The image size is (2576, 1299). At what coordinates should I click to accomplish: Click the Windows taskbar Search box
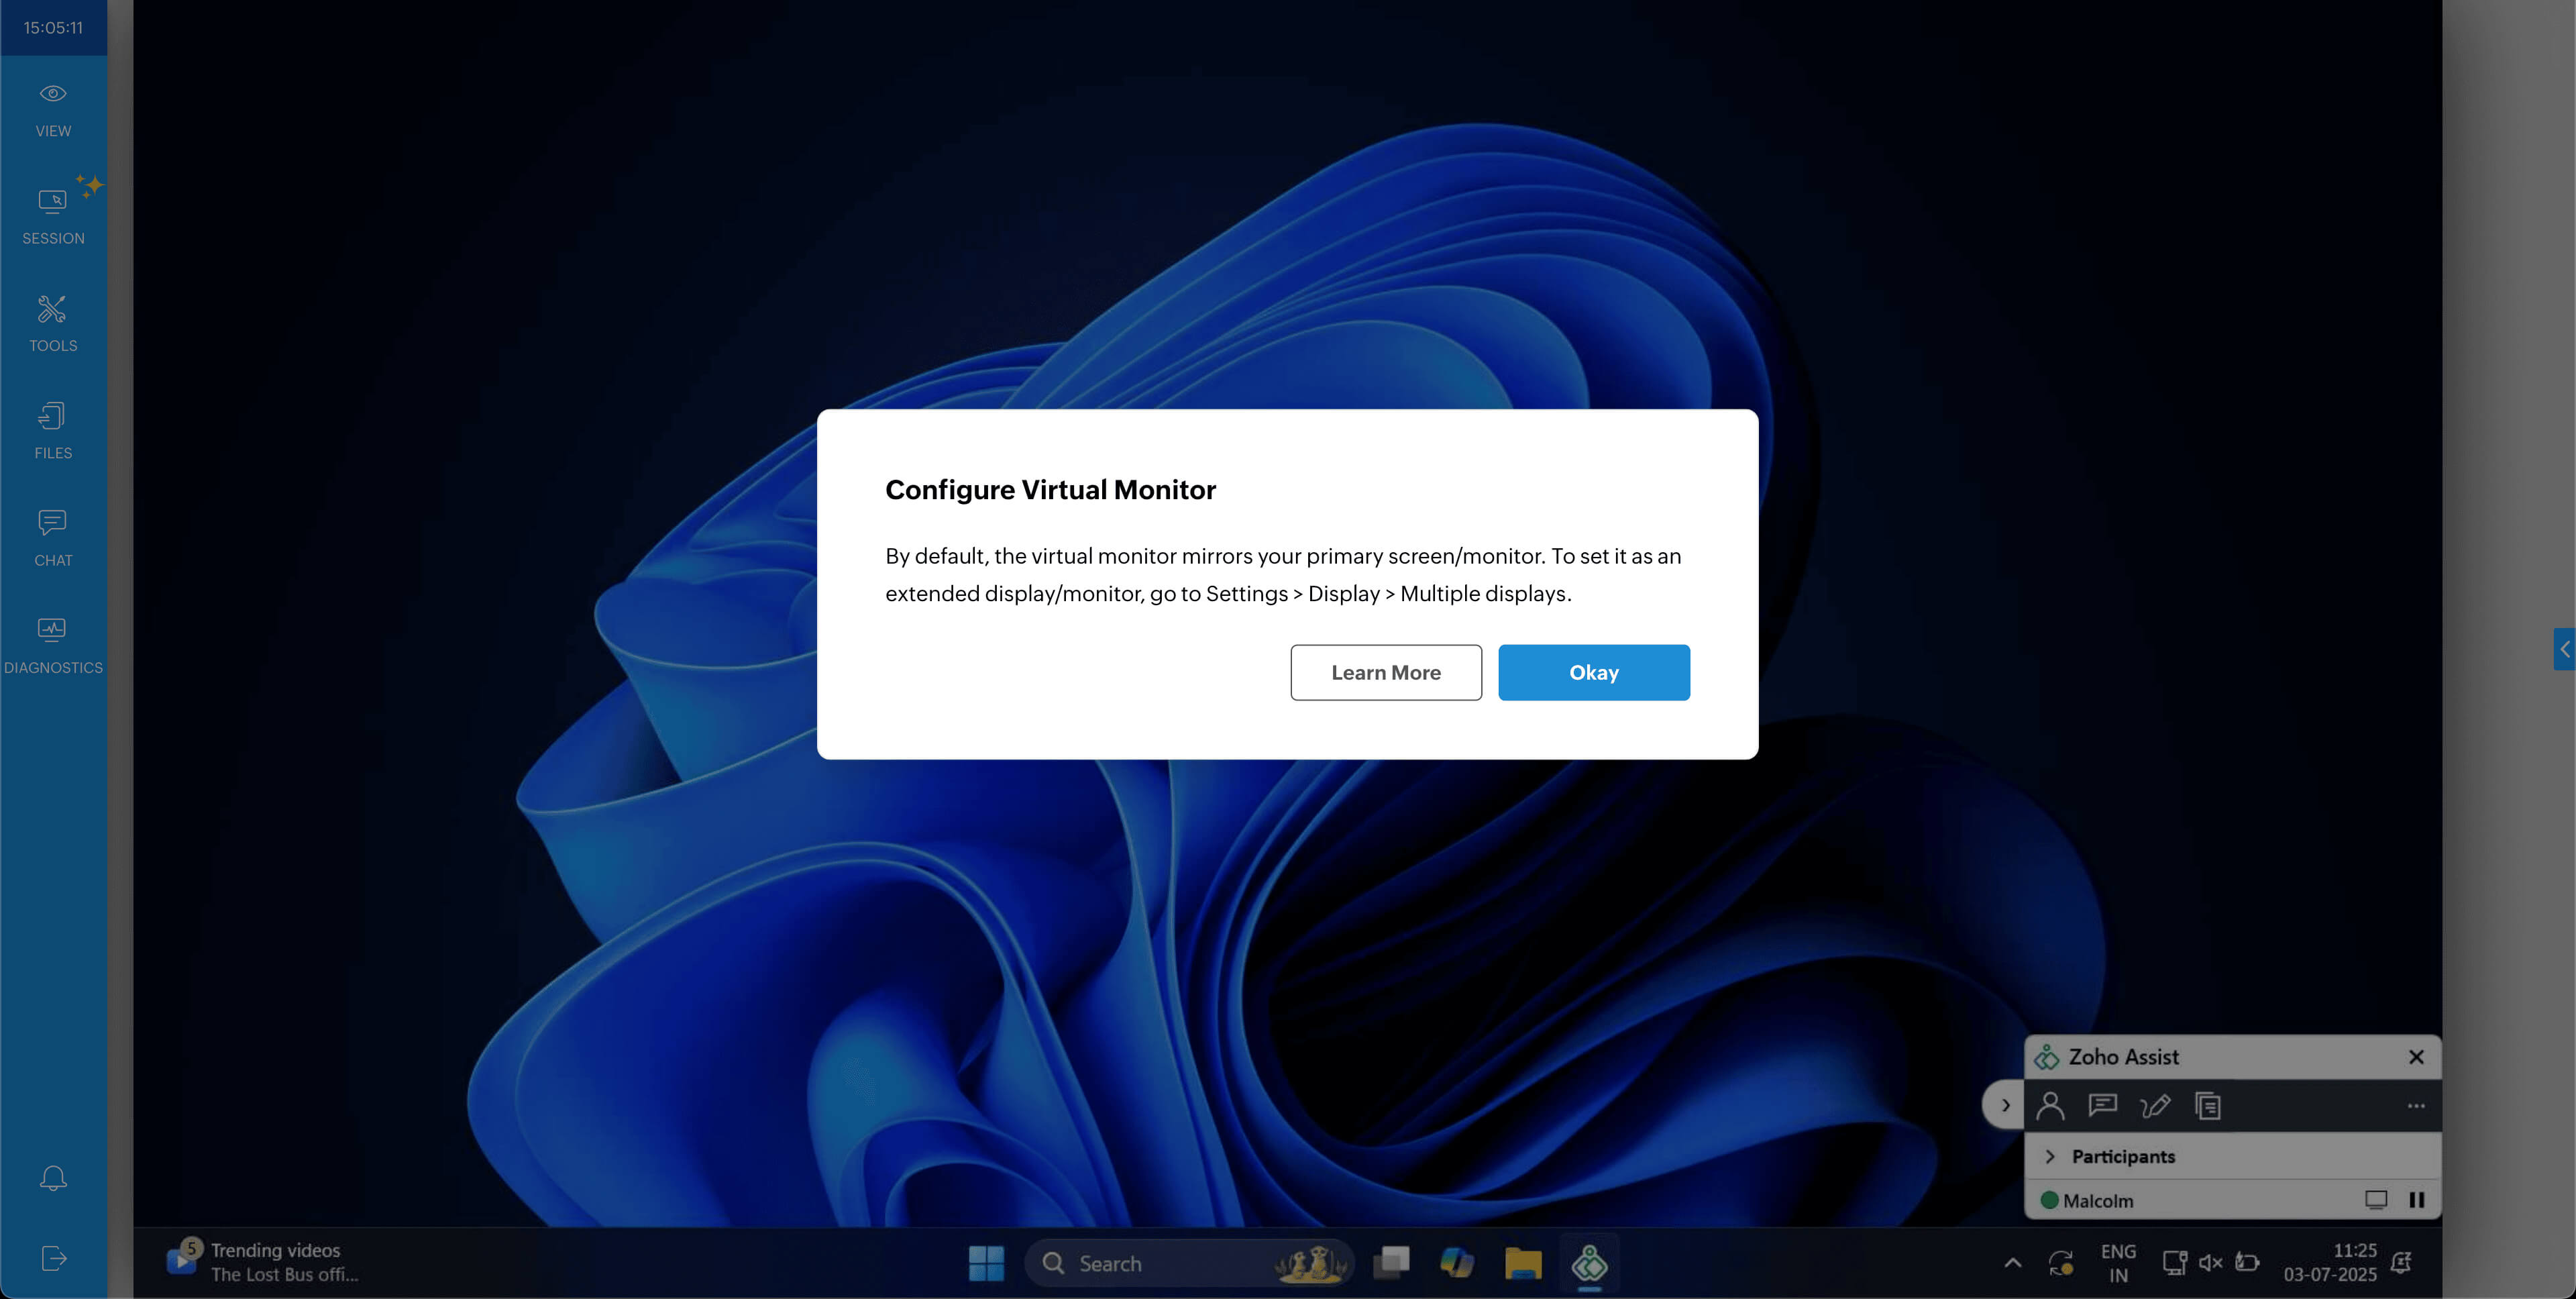pos(1160,1263)
